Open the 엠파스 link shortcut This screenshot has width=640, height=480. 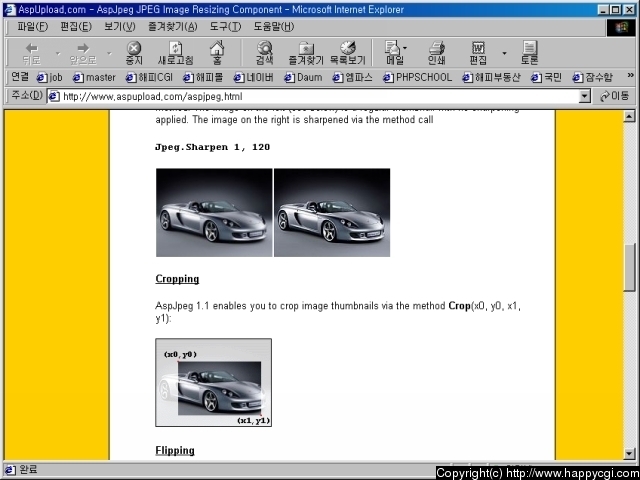pos(353,77)
